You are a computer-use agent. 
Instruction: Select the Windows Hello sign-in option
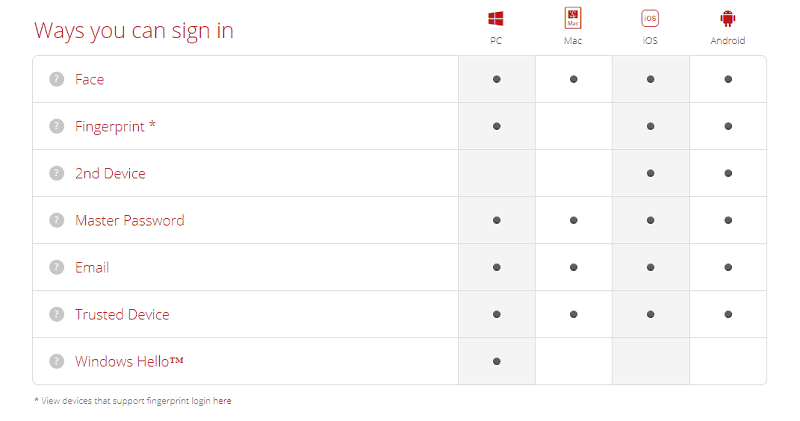point(129,361)
